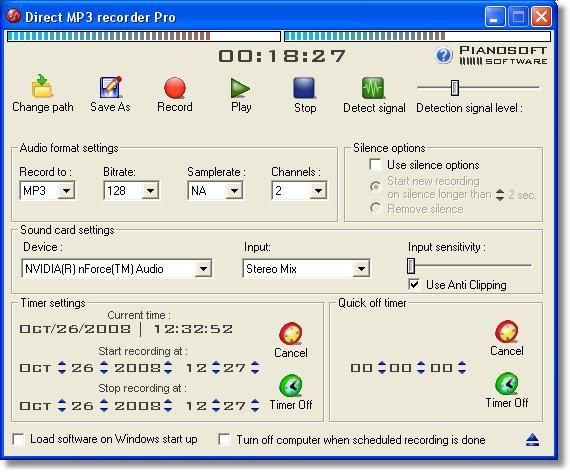Click Quick off timer seconds spinner

point(462,368)
